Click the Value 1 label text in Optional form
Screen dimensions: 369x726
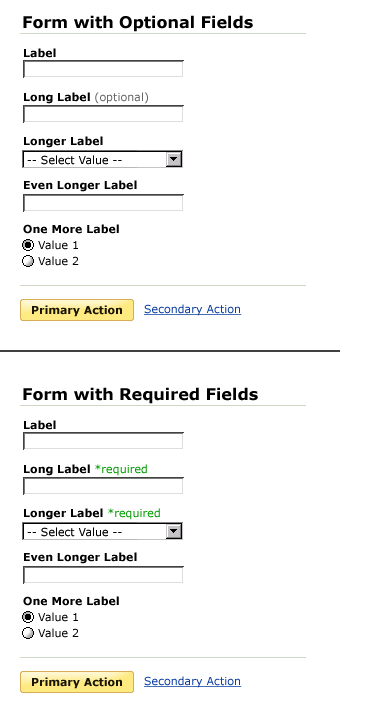tap(58, 245)
